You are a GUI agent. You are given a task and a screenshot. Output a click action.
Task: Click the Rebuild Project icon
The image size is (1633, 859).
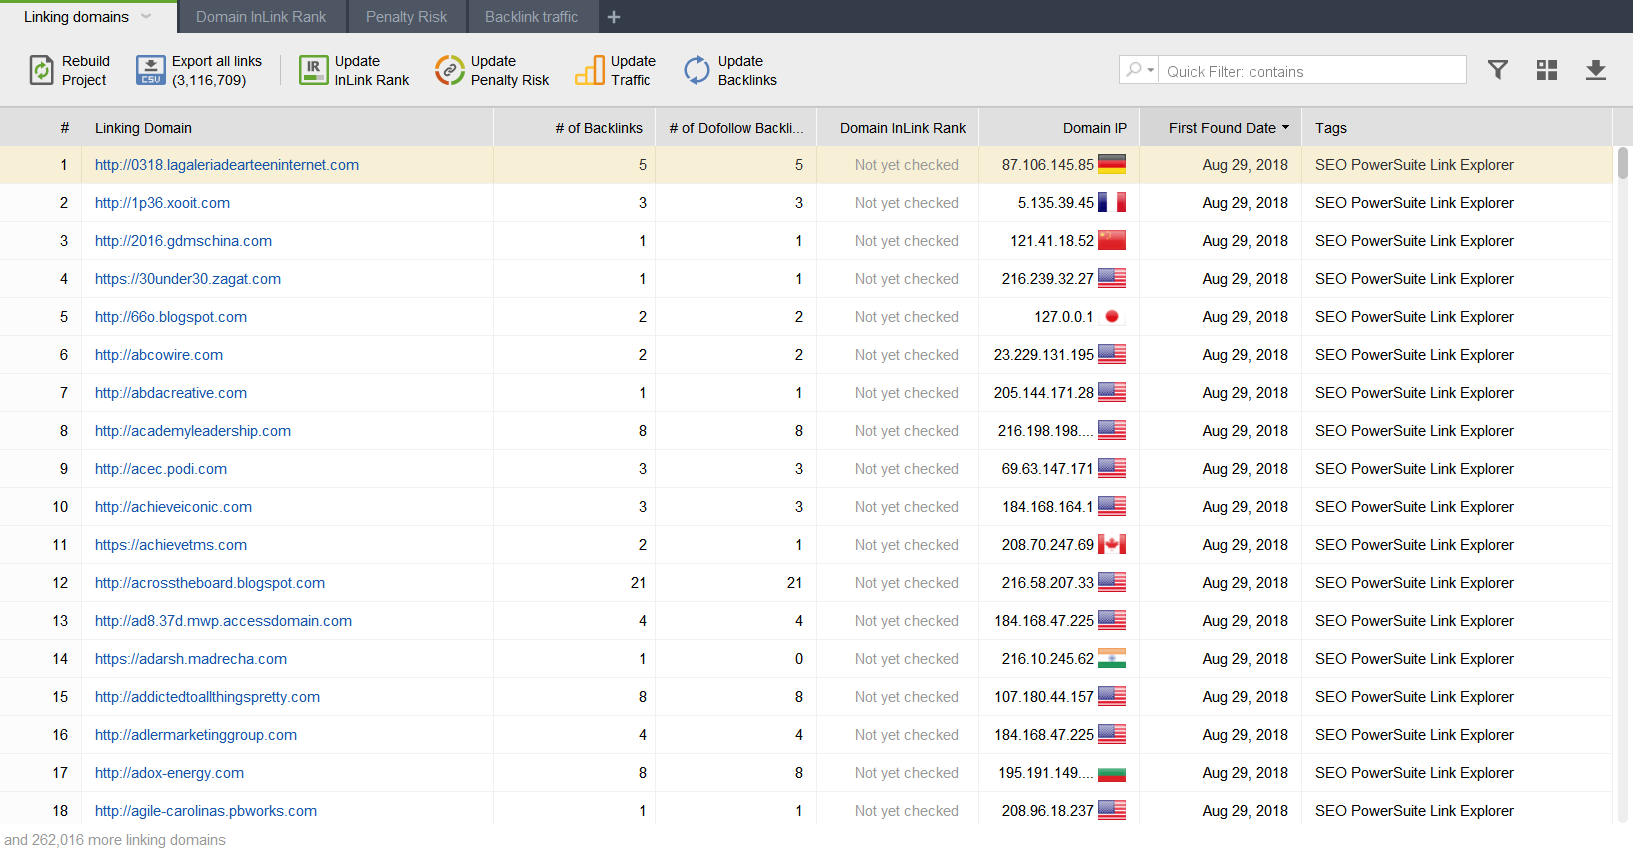click(x=41, y=70)
